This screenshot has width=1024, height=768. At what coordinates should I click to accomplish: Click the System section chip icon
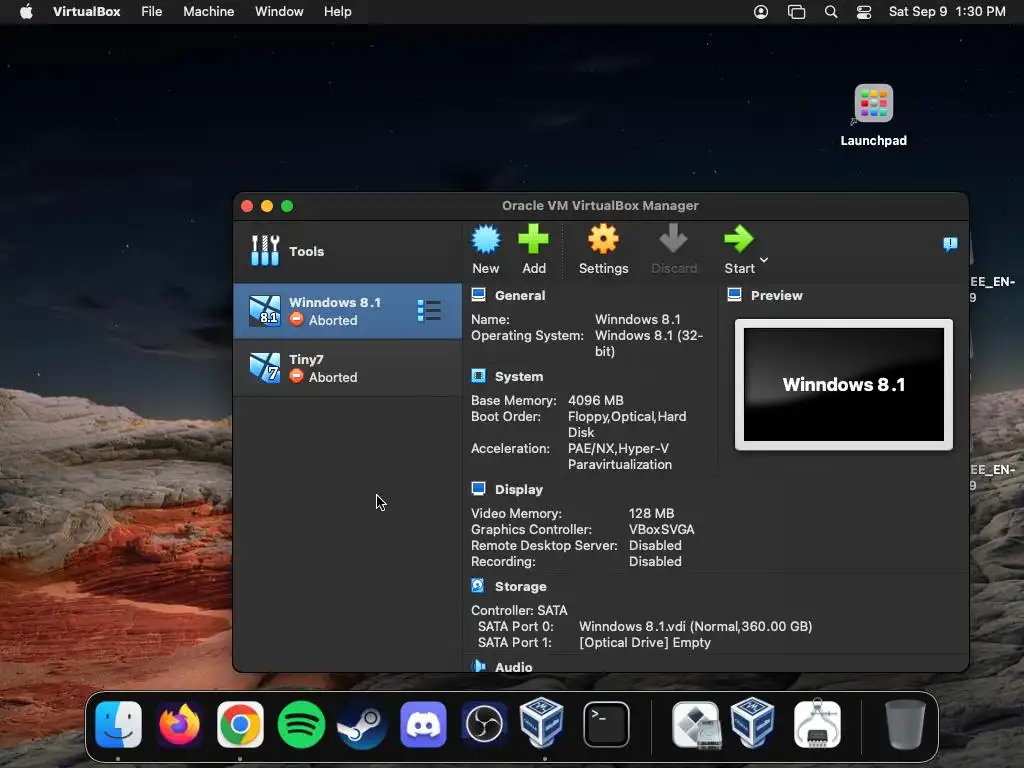[x=479, y=376]
